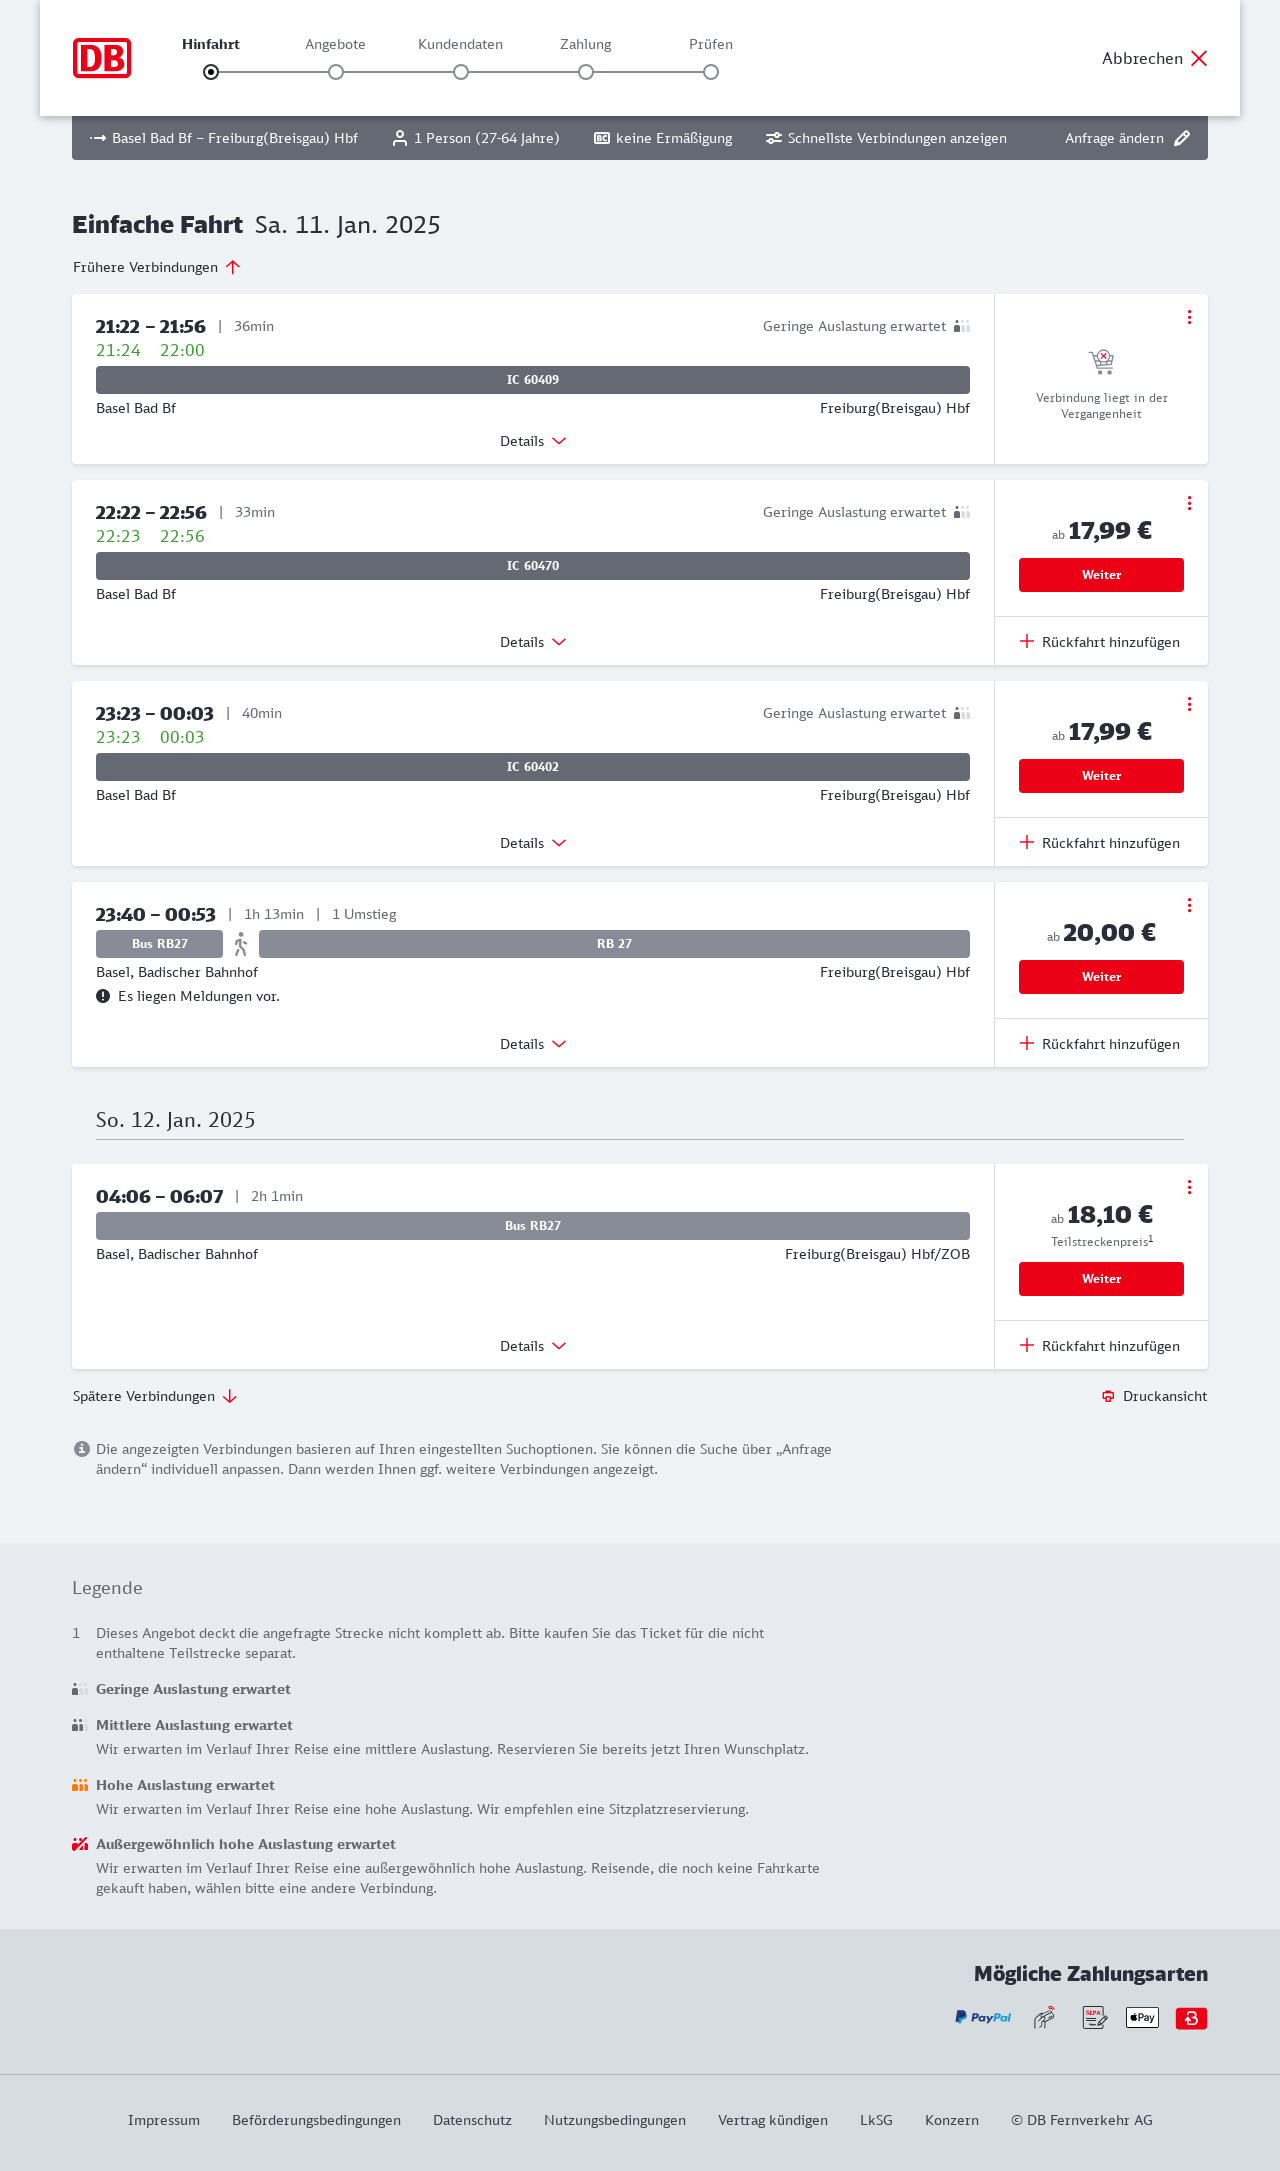Show Details for the 04:06 Bus RB27 connection
The height and width of the screenshot is (2171, 1280).
pos(533,1346)
